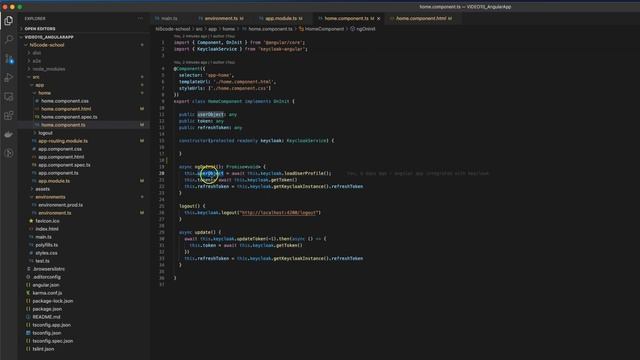The width and height of the screenshot is (640, 360).
Task: Open the Explorer view in activity bar
Action: point(9,20)
